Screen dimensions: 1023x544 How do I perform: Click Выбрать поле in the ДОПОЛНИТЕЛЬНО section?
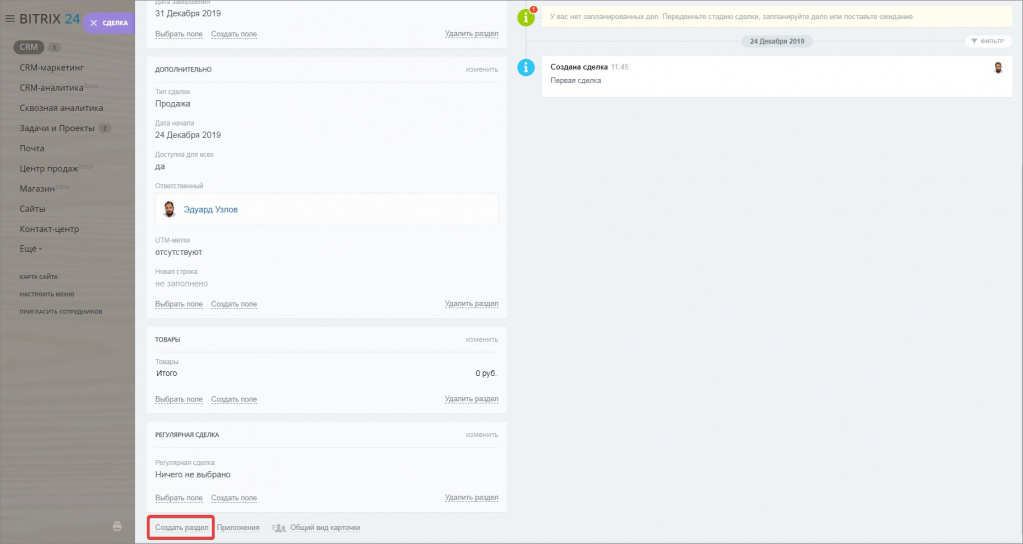tap(179, 304)
